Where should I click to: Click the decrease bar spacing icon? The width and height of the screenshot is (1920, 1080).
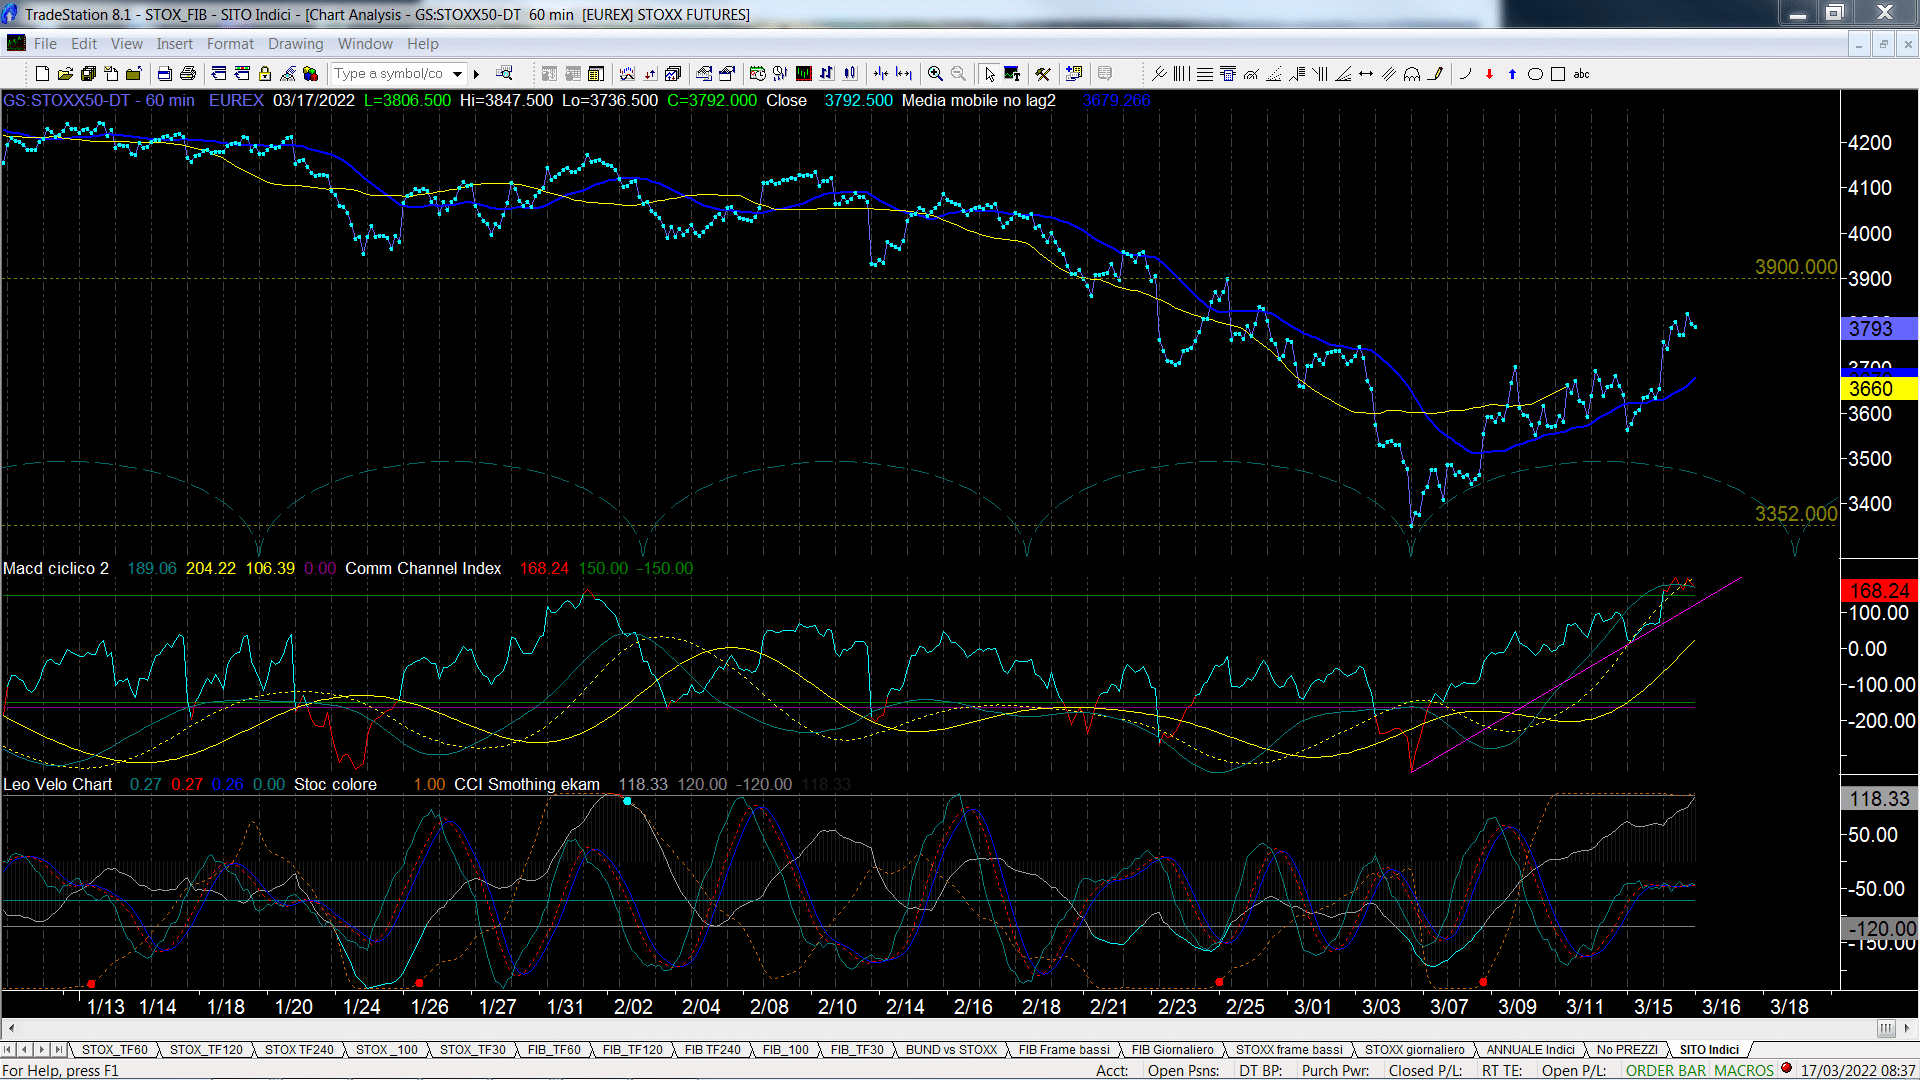click(x=881, y=74)
